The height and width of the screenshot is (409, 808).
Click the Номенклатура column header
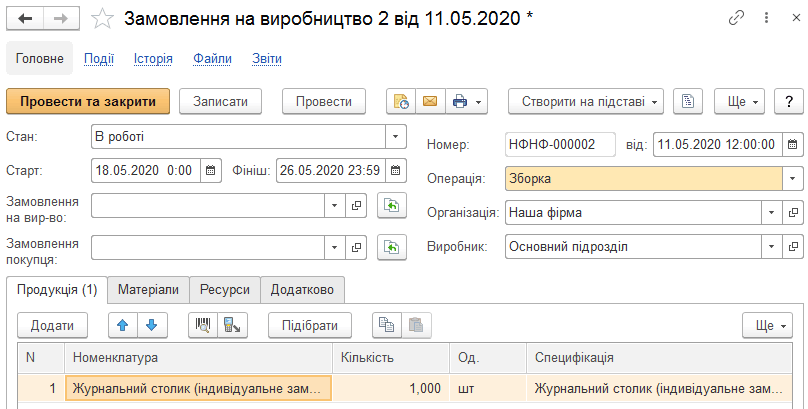[198, 357]
